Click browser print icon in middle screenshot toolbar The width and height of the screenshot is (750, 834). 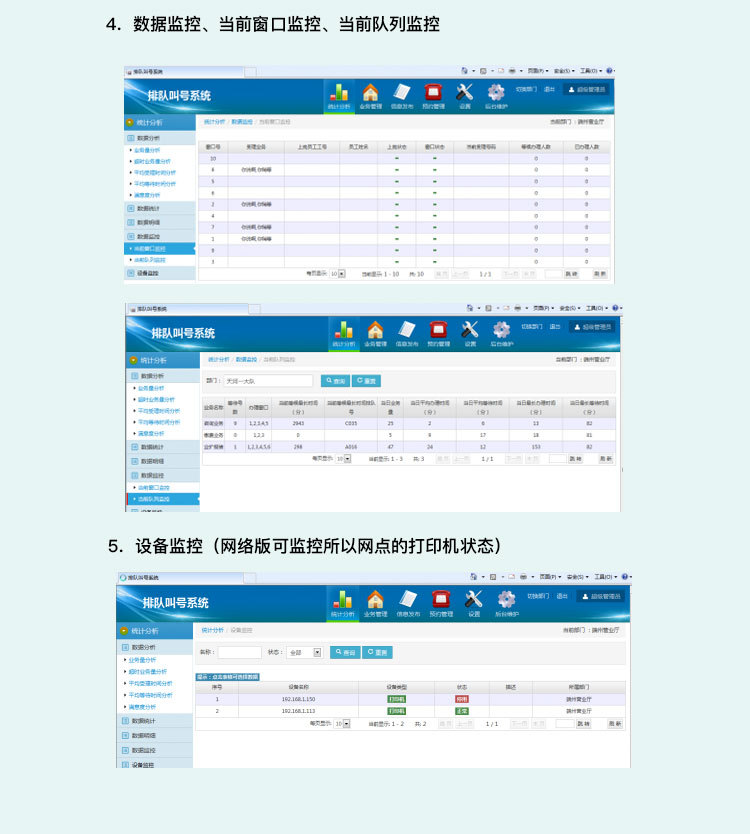[x=517, y=308]
